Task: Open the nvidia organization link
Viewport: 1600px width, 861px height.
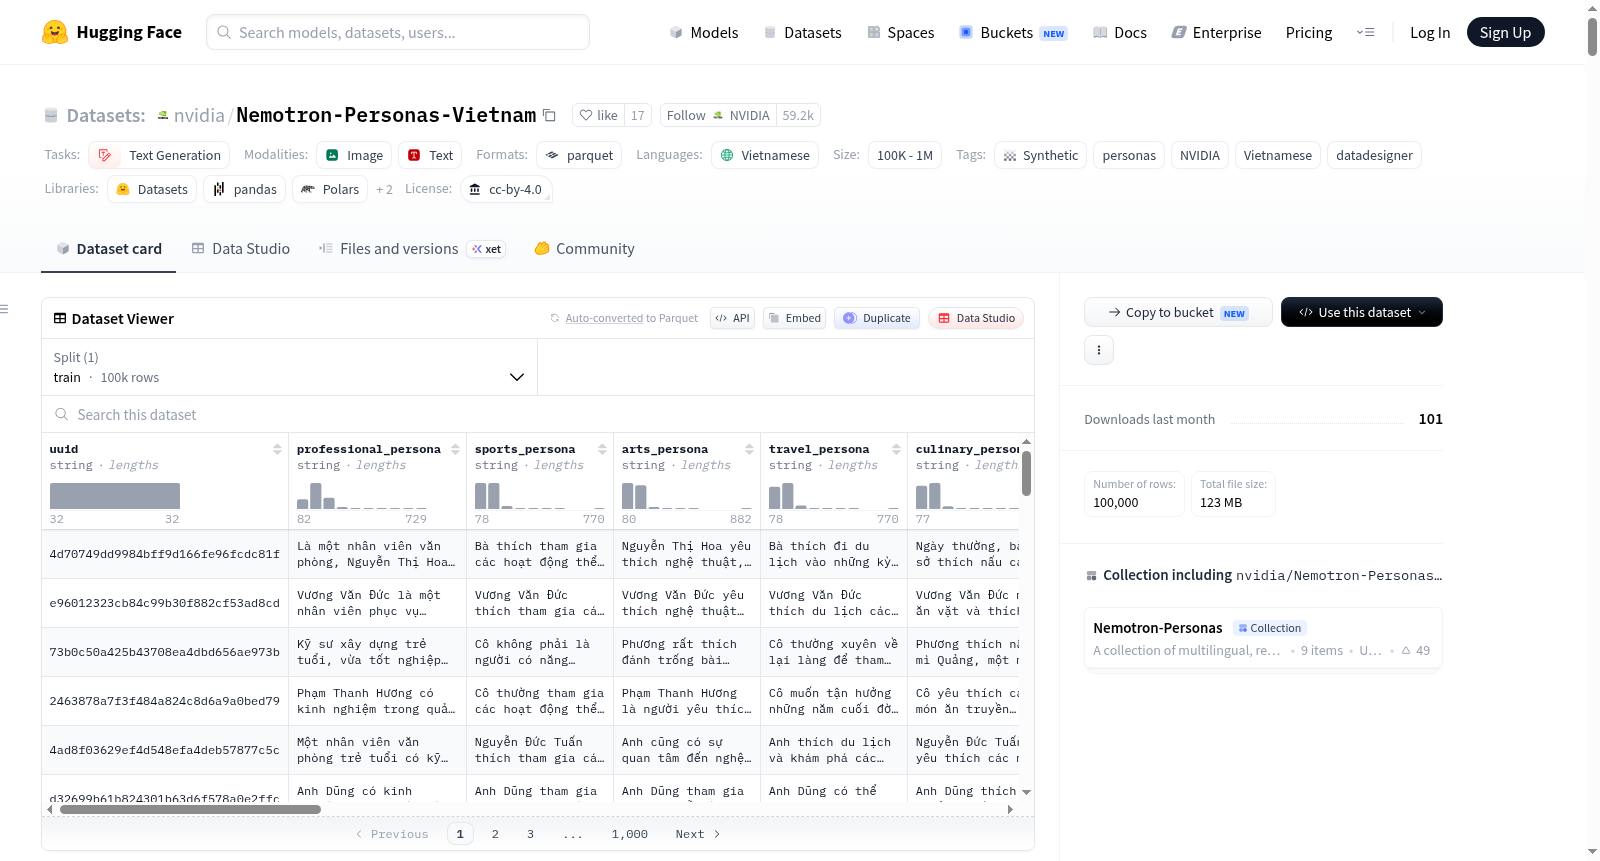Action: pos(199,115)
